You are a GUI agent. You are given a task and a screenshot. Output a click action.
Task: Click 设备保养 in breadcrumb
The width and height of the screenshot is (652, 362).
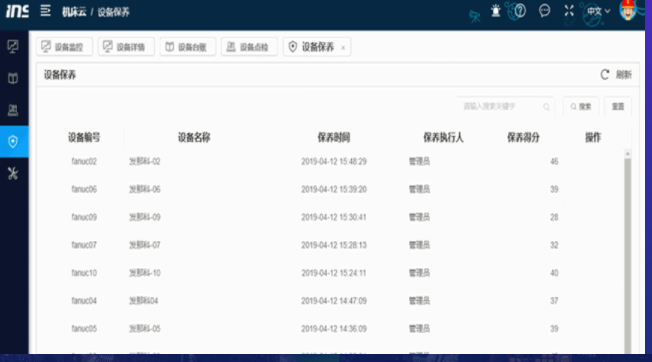[114, 12]
